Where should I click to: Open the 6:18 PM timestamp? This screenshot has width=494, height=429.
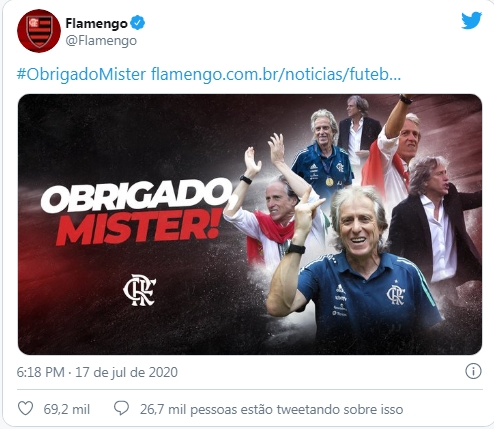40,372
